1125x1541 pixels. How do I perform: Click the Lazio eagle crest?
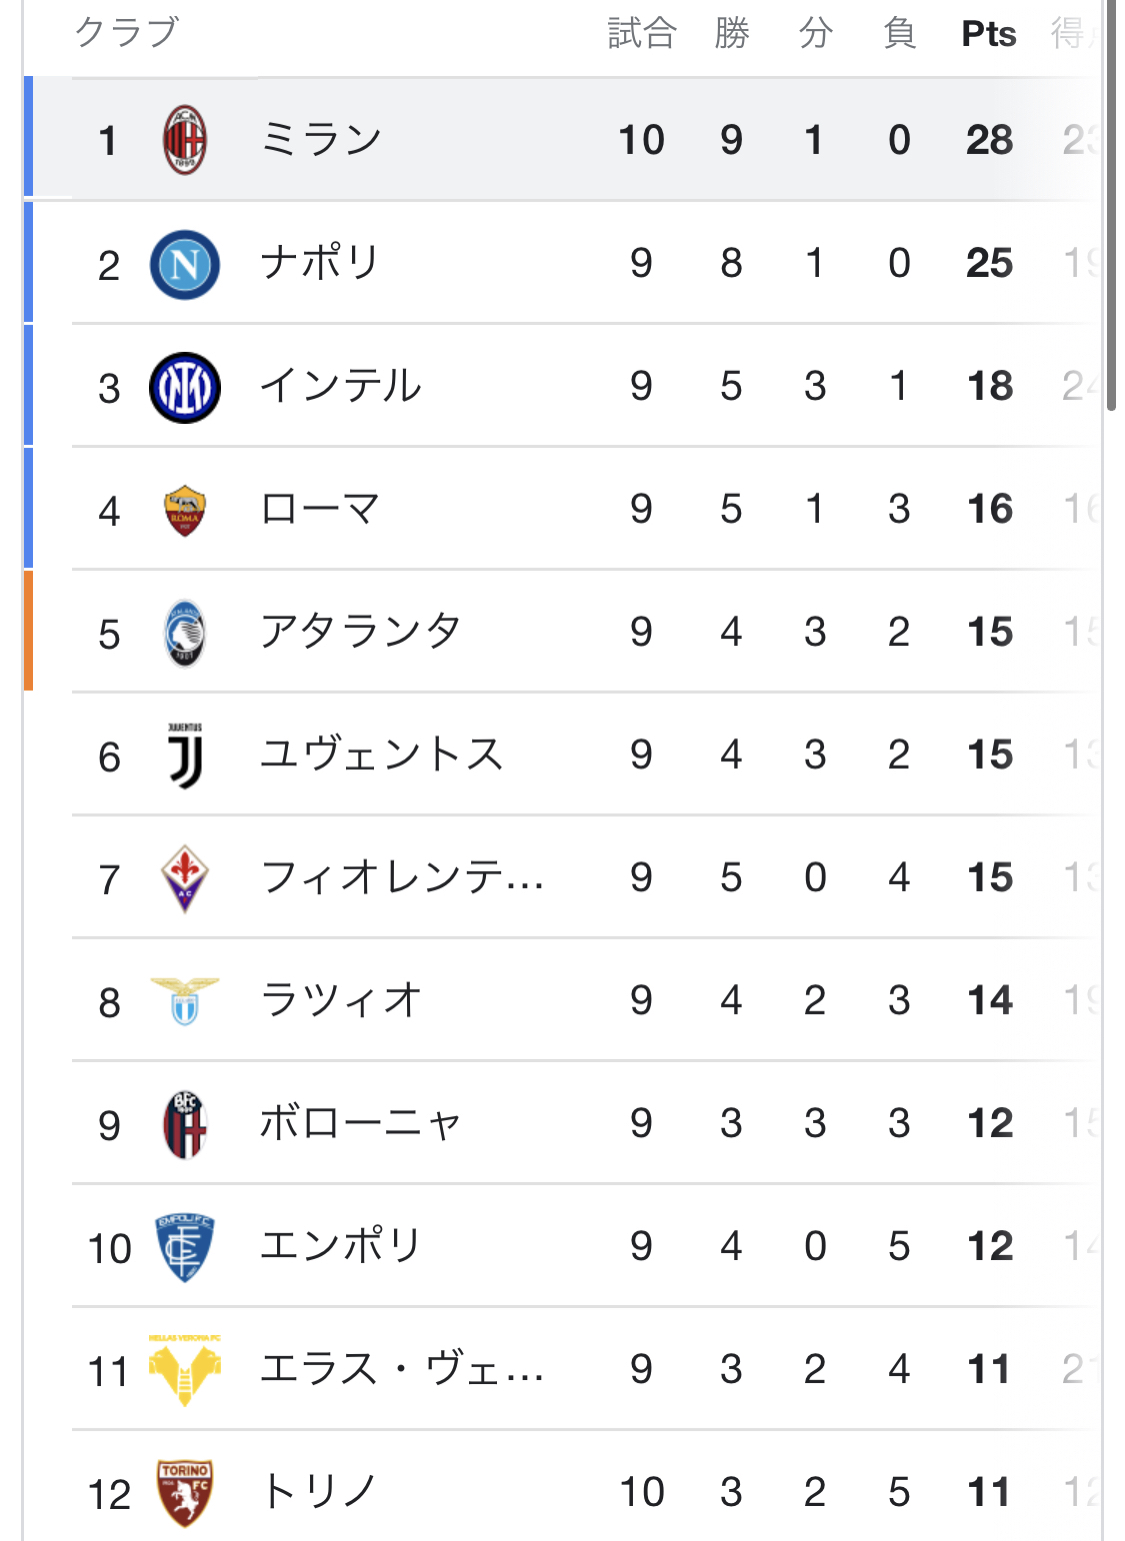[184, 1001]
